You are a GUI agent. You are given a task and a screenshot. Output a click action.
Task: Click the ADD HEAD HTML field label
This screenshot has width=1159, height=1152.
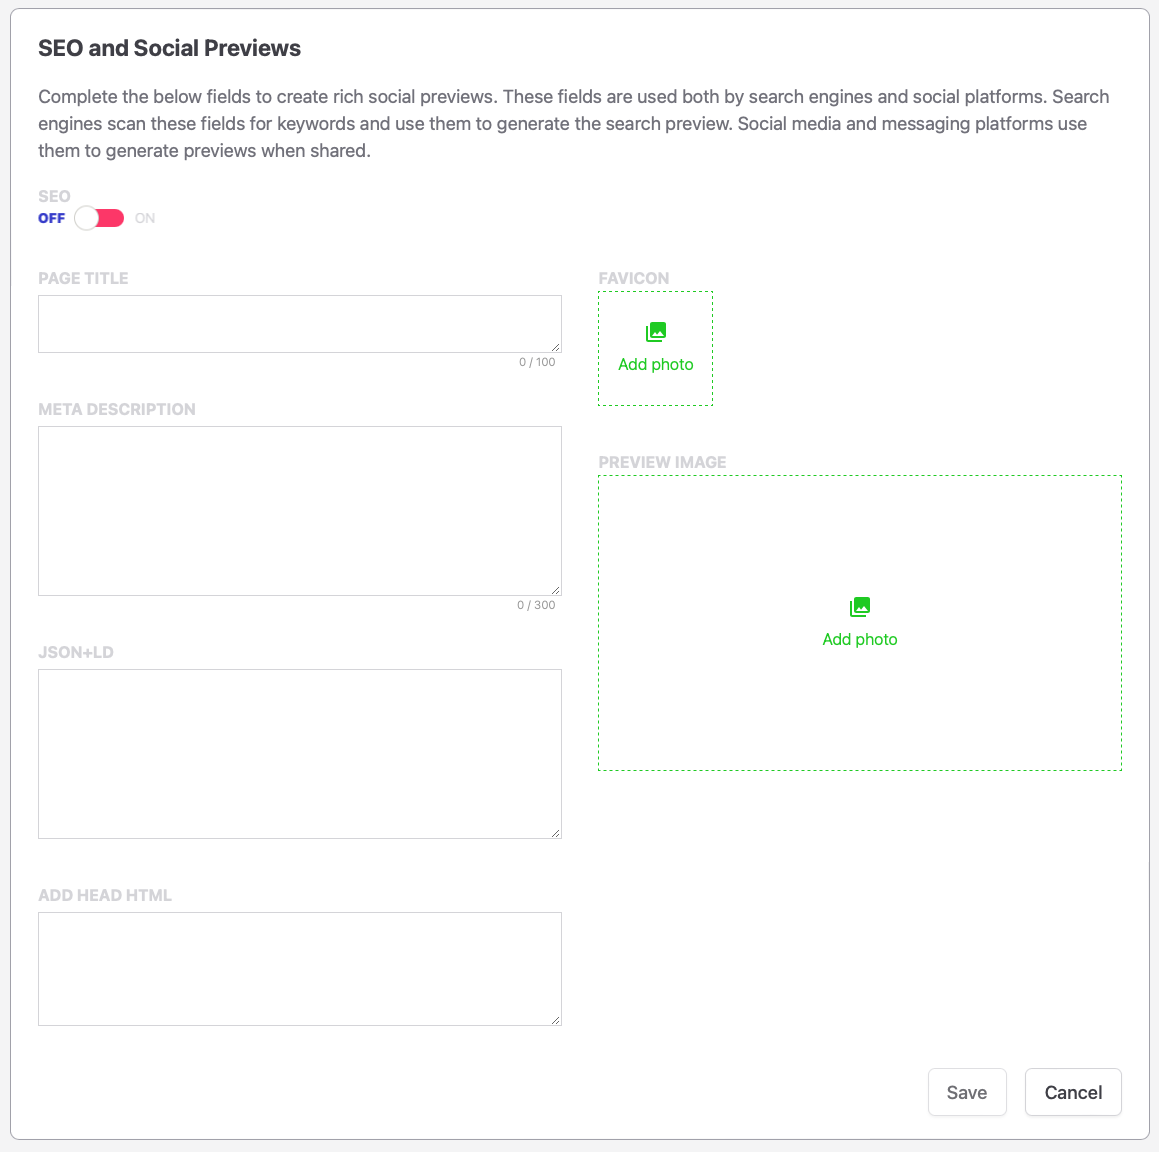point(105,896)
